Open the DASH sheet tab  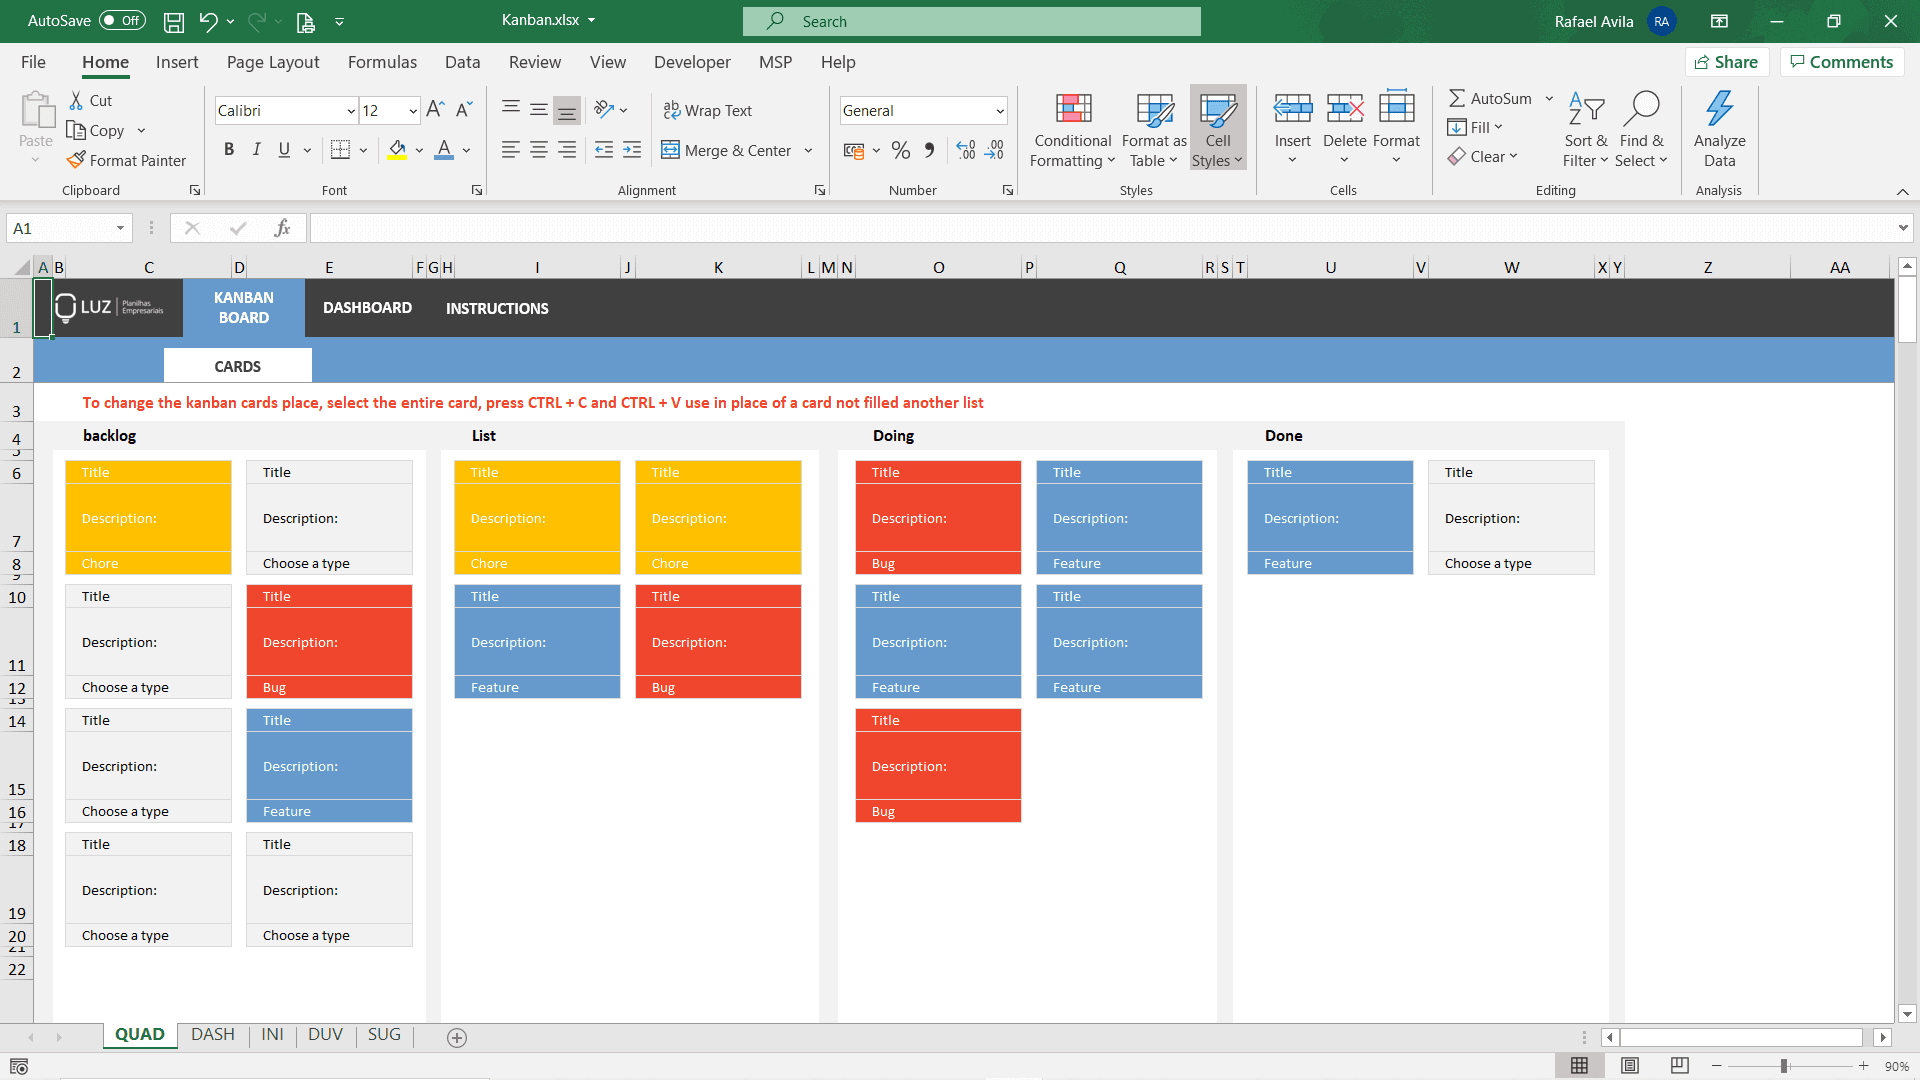coord(212,1035)
